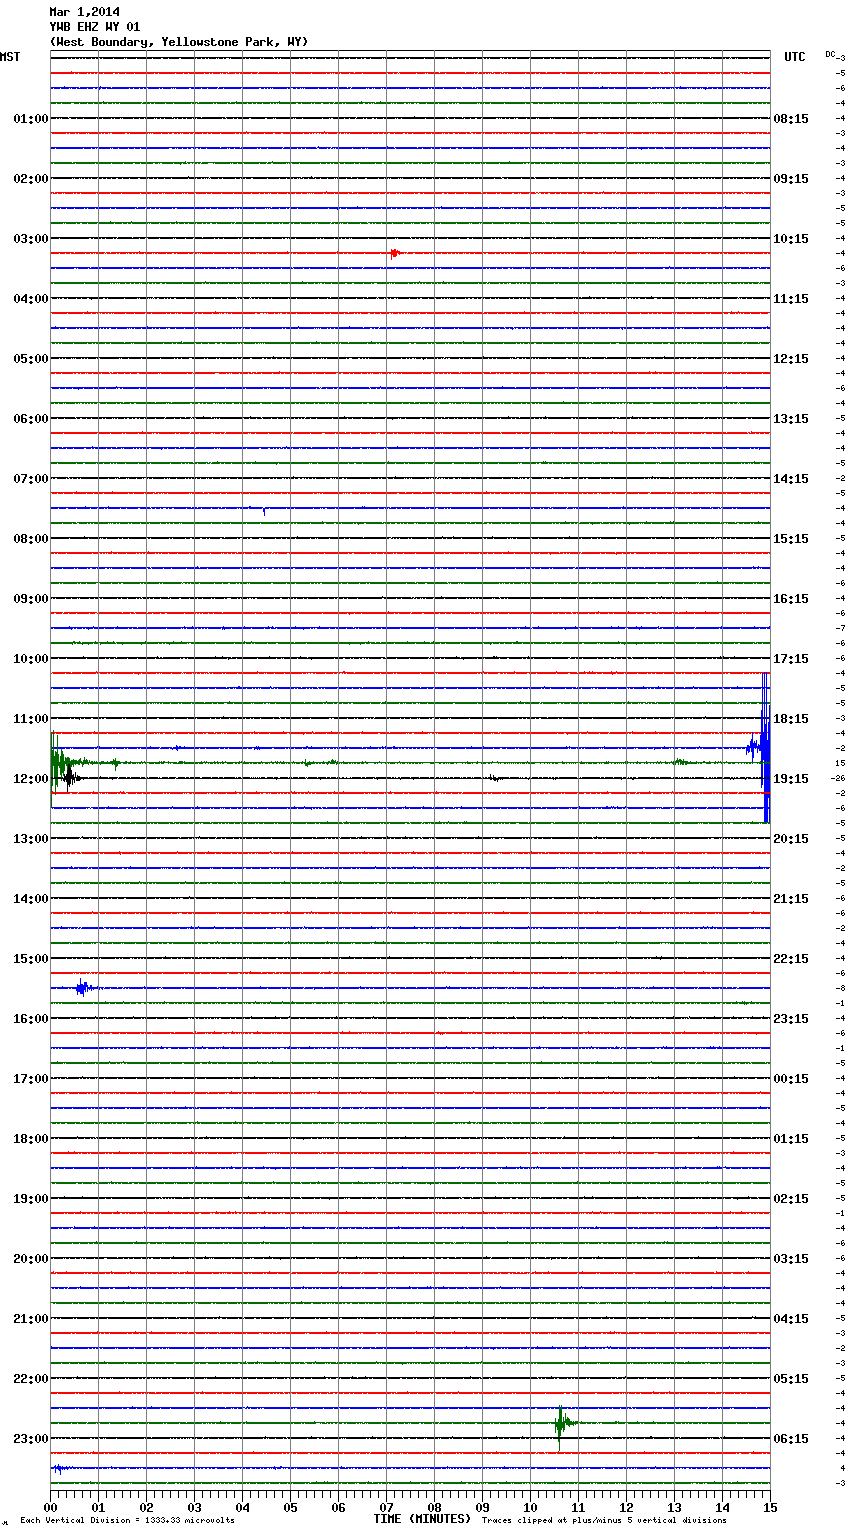
Task: Click the minute 06 axis tick label
Action: pyautogui.click(x=339, y=1507)
